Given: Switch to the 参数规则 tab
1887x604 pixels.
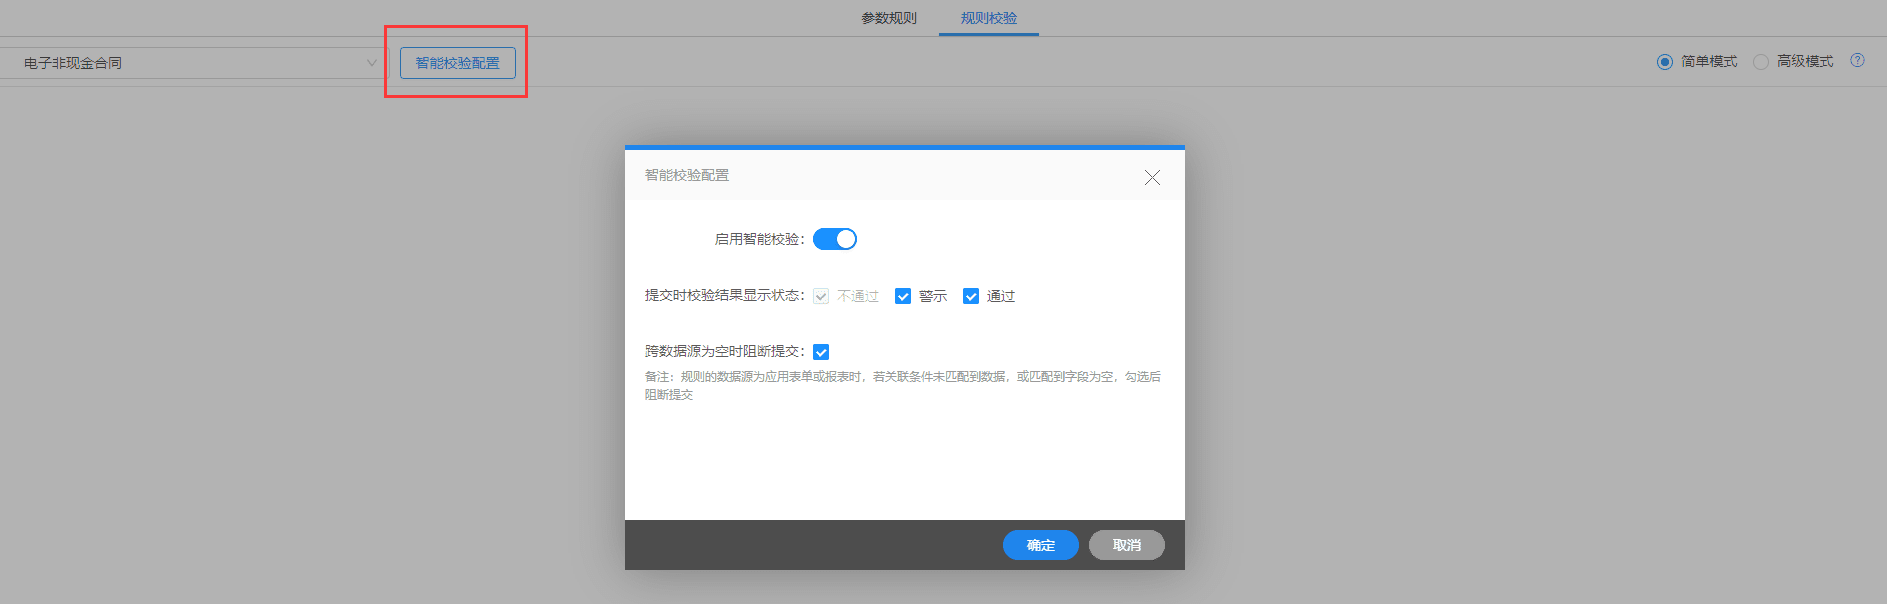Looking at the screenshot, I should (889, 18).
